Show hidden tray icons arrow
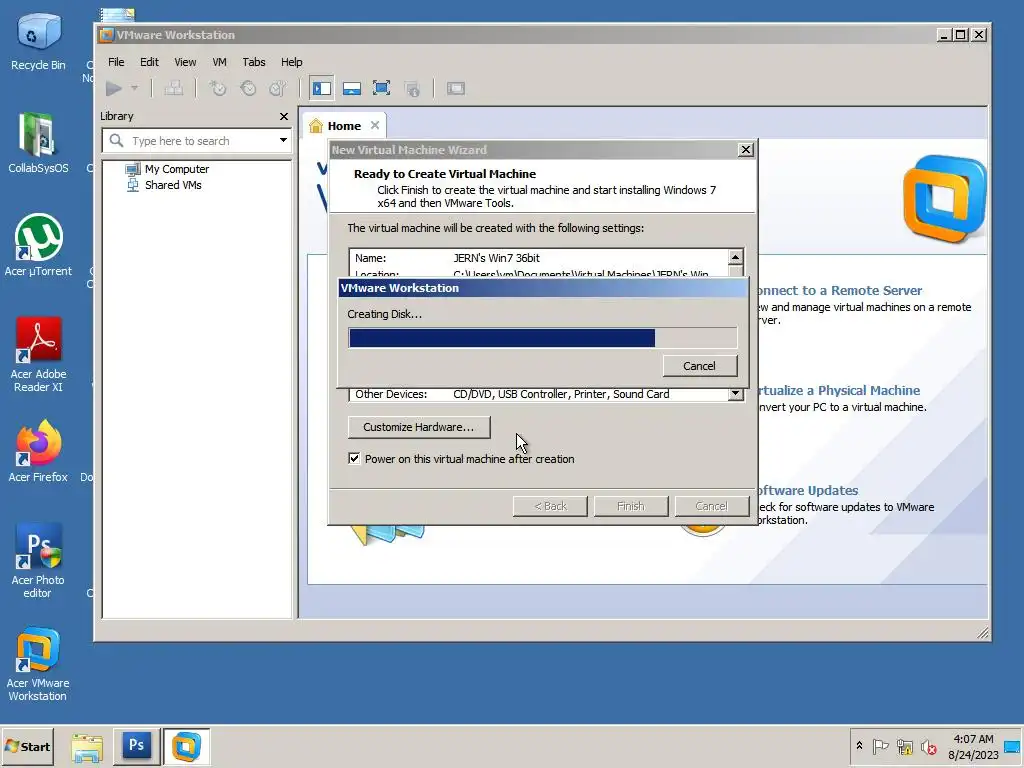The height and width of the screenshot is (768, 1024). [x=859, y=746]
